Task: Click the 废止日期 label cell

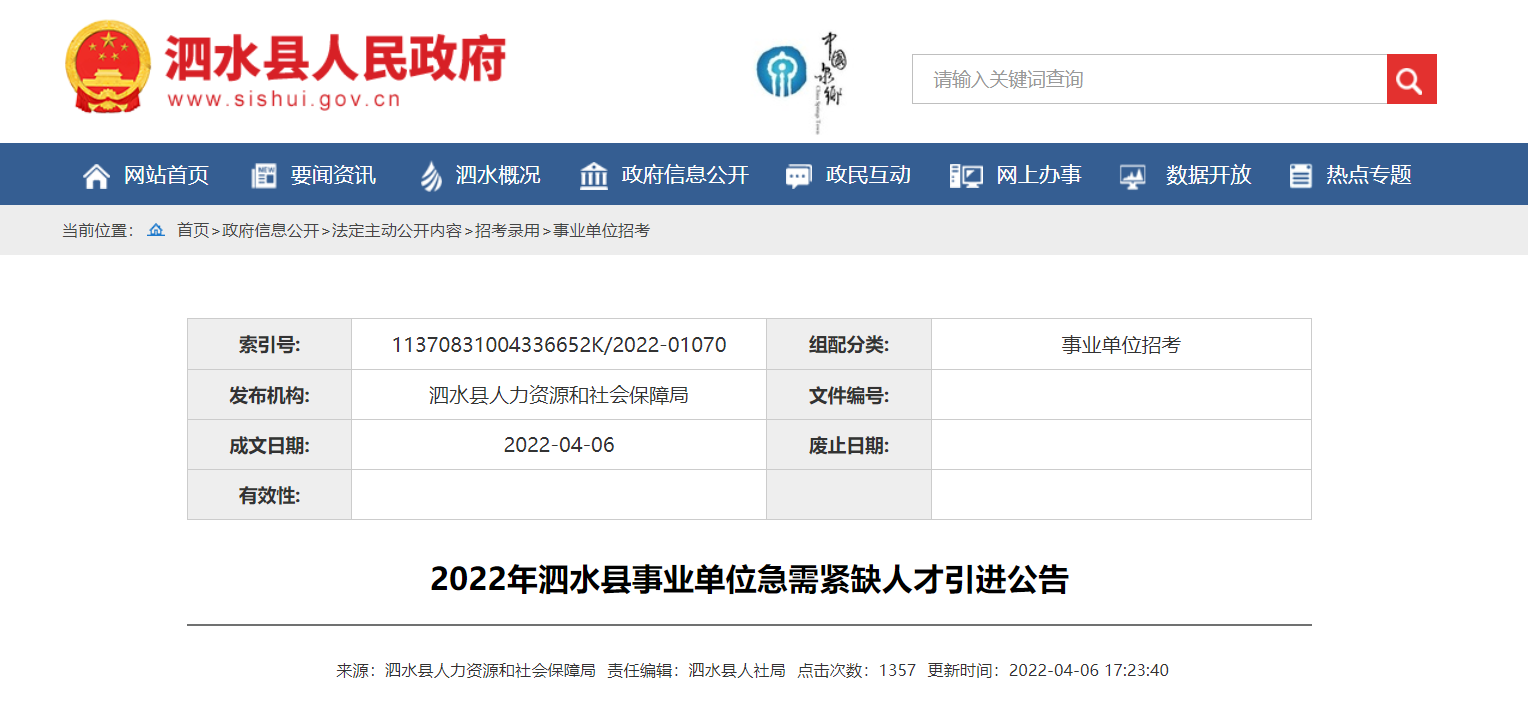Action: click(849, 445)
